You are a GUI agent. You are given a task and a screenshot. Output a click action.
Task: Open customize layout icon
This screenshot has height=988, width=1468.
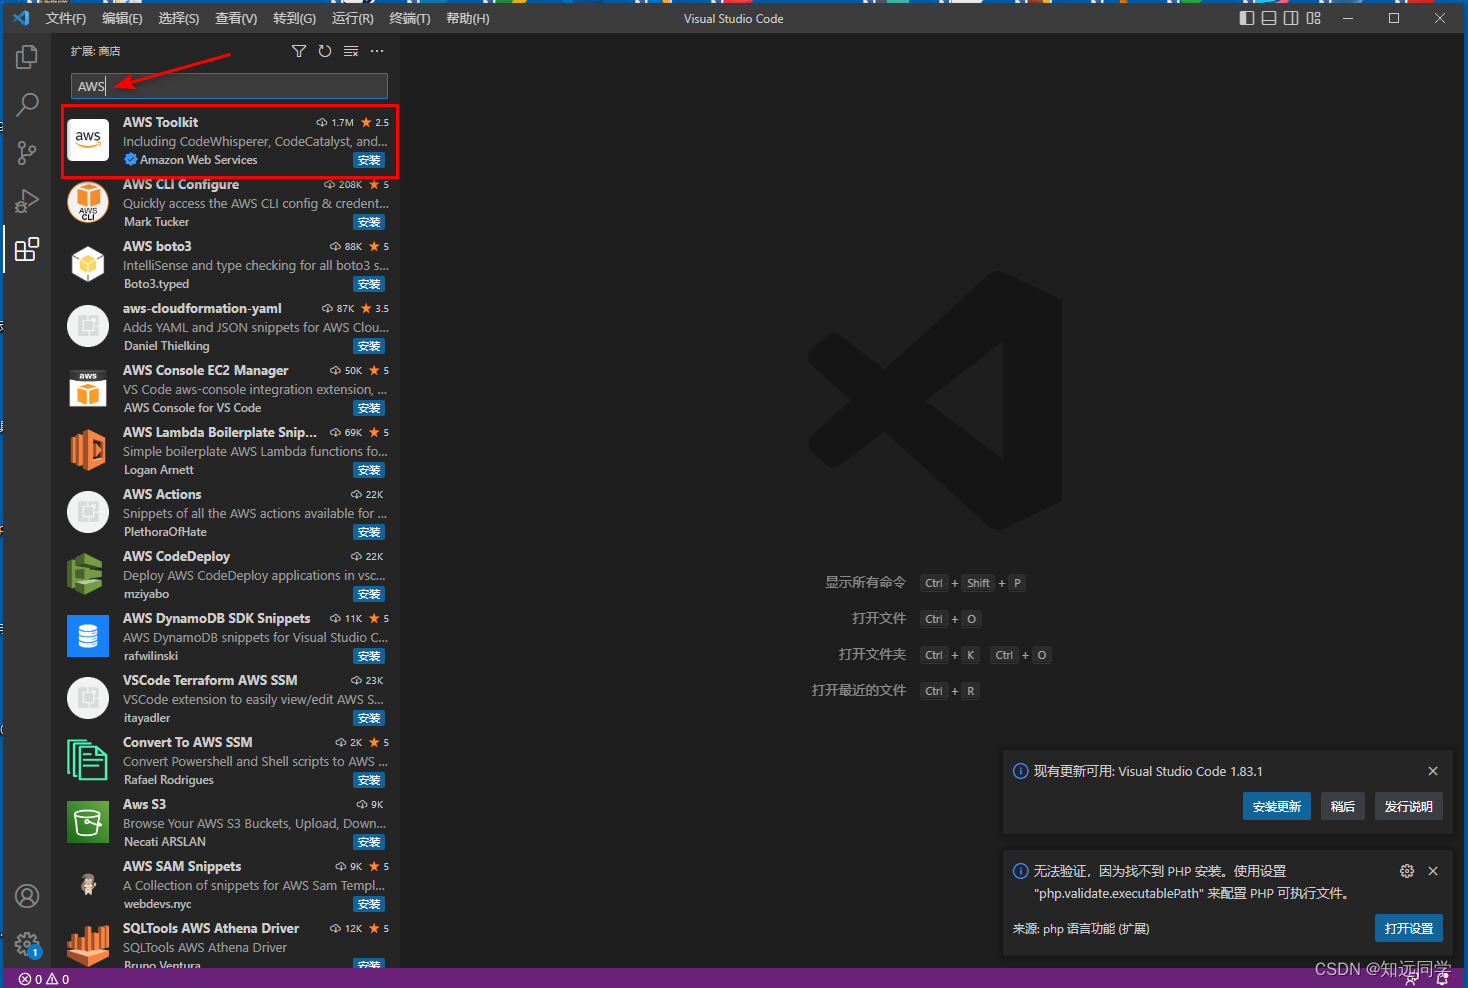click(x=1314, y=18)
